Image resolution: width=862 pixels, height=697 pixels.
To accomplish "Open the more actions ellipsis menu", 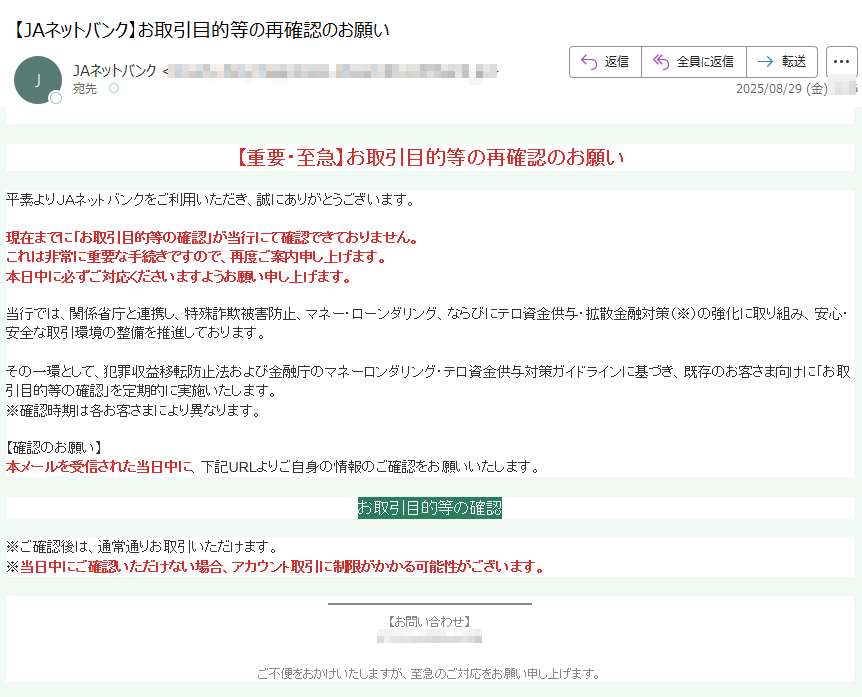I will pyautogui.click(x=841, y=62).
